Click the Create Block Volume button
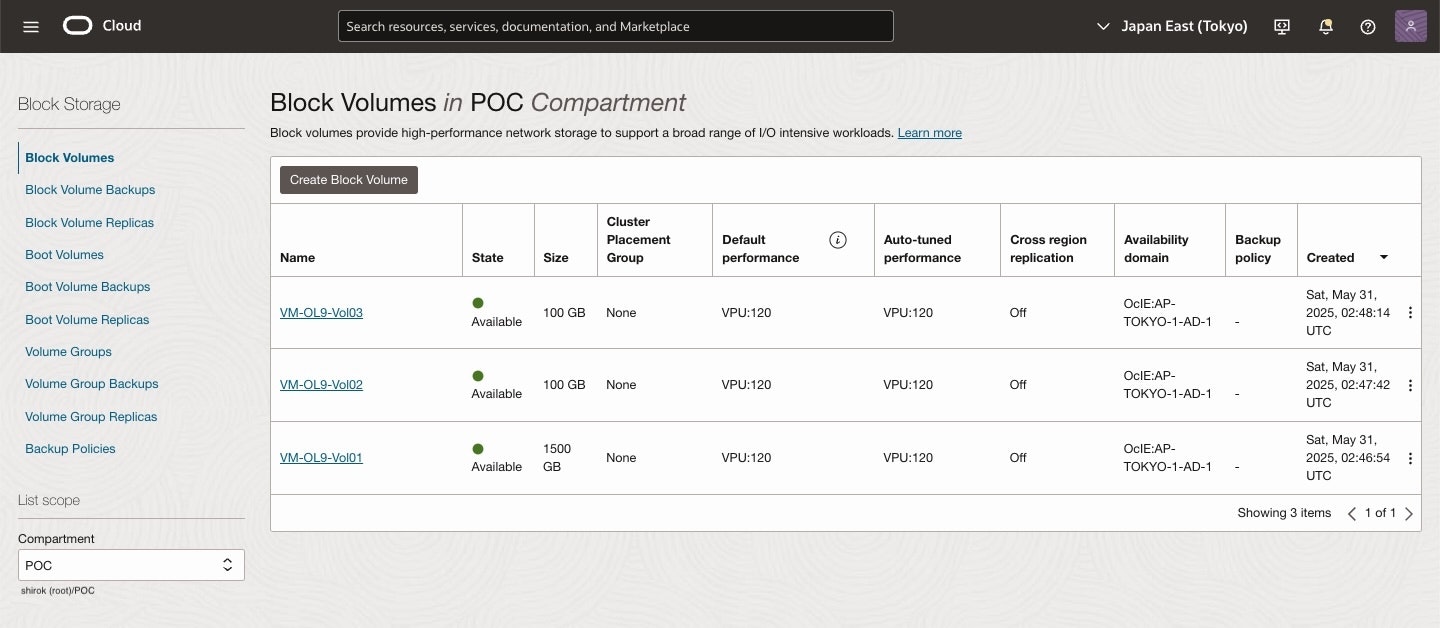This screenshot has width=1440, height=628. point(349,180)
